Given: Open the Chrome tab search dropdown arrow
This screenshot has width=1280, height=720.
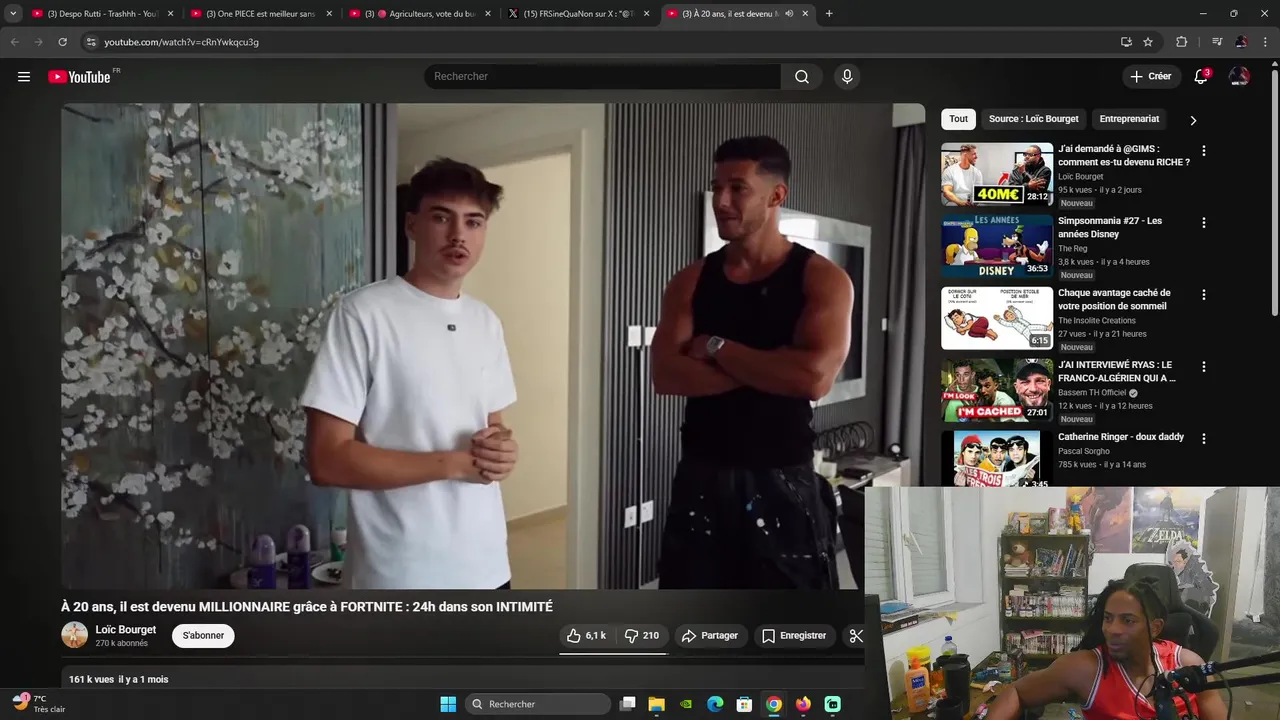Looking at the screenshot, I should [x=13, y=14].
